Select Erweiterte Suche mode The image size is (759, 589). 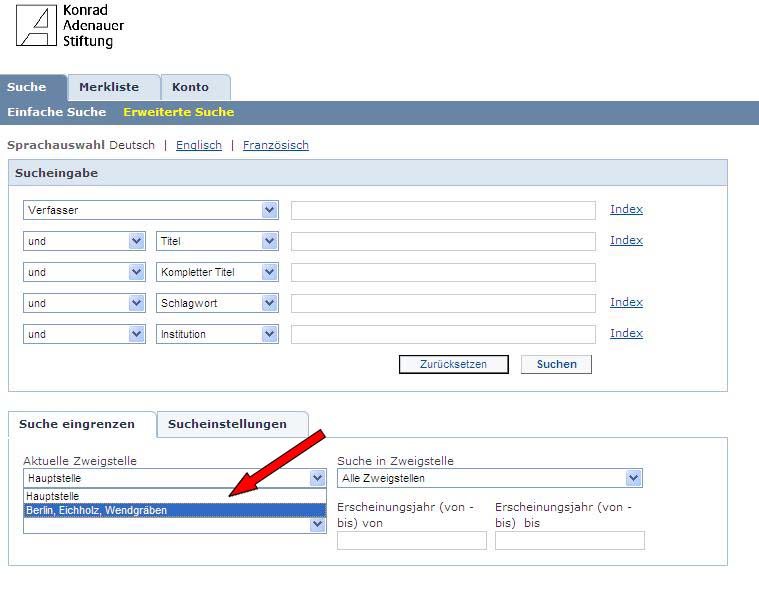[178, 112]
